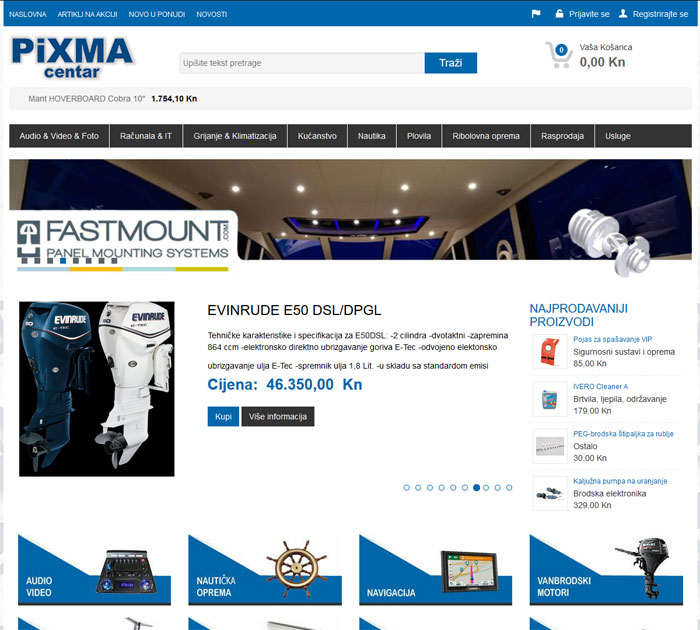Open EVINRUDE E50 DSL/DPGL title
The image size is (700, 630).
click(x=294, y=310)
